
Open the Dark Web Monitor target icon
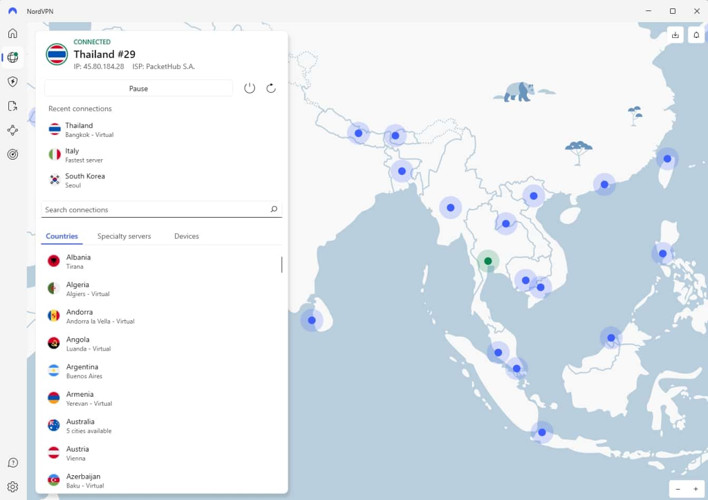pos(13,155)
